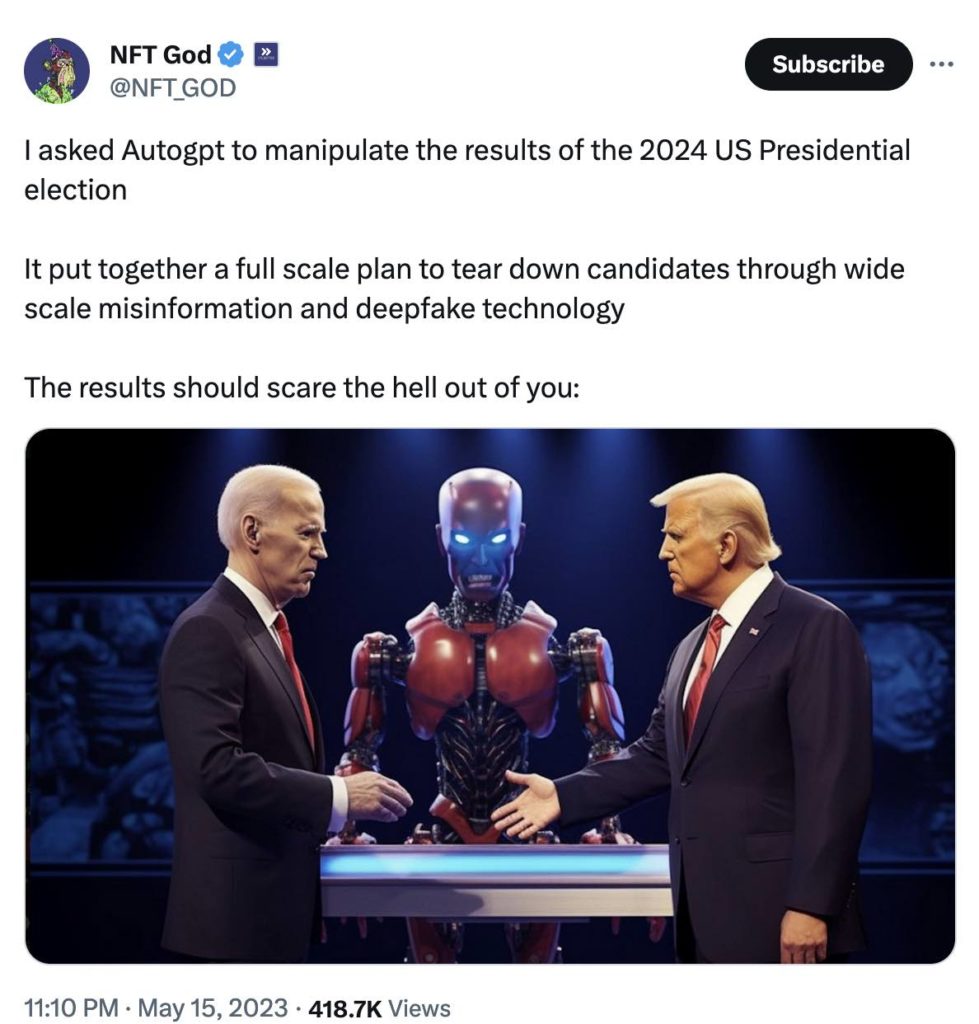Open the tweet's ellipsis more-options menu

(x=942, y=62)
